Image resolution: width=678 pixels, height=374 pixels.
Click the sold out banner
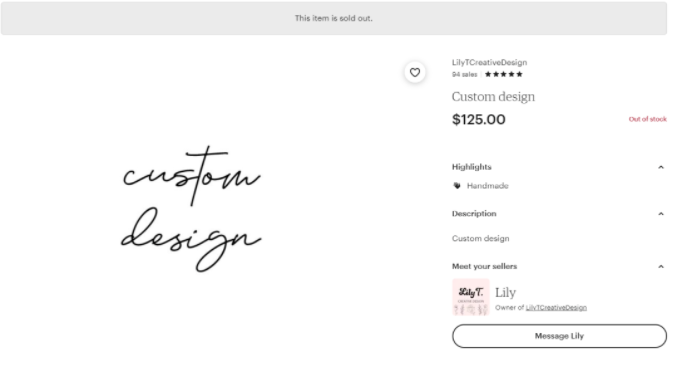click(334, 18)
